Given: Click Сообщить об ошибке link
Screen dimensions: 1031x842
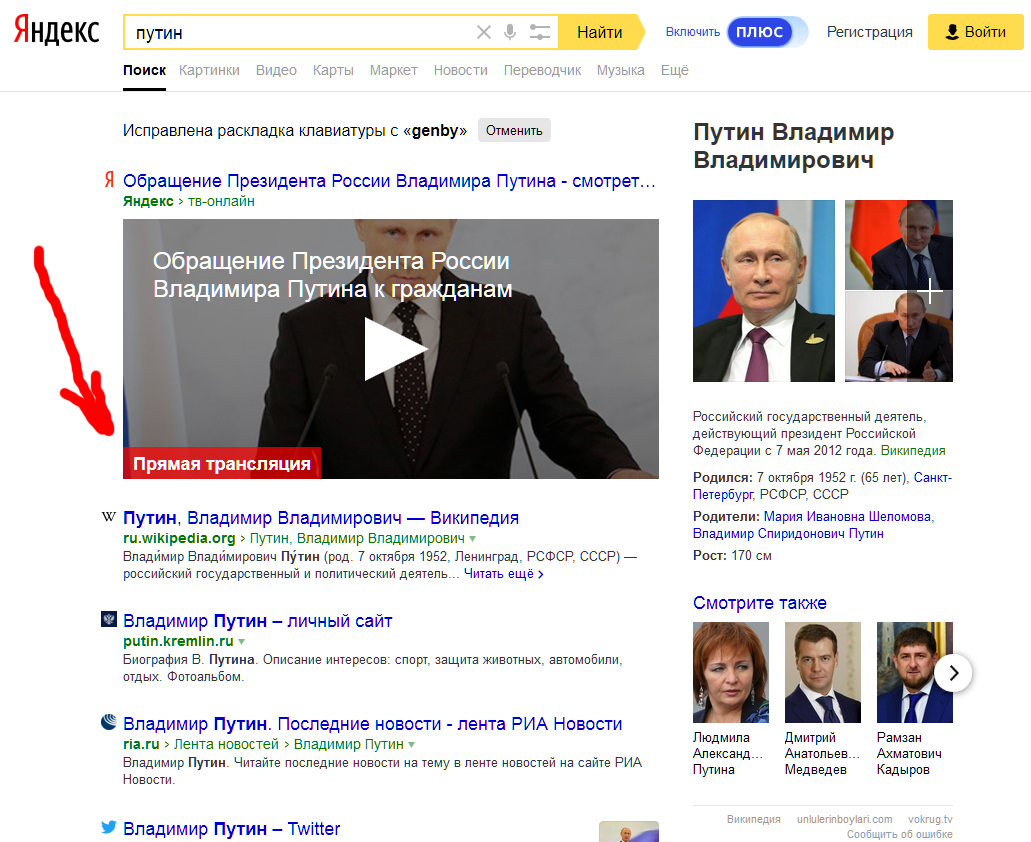Looking at the screenshot, I should 899,834.
